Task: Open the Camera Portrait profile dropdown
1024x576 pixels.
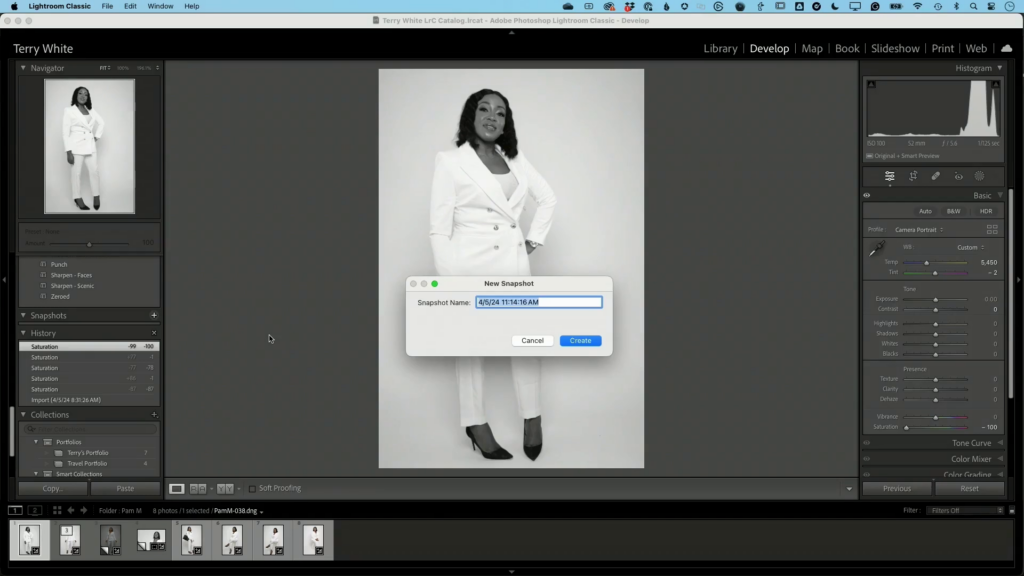Action: pos(919,230)
